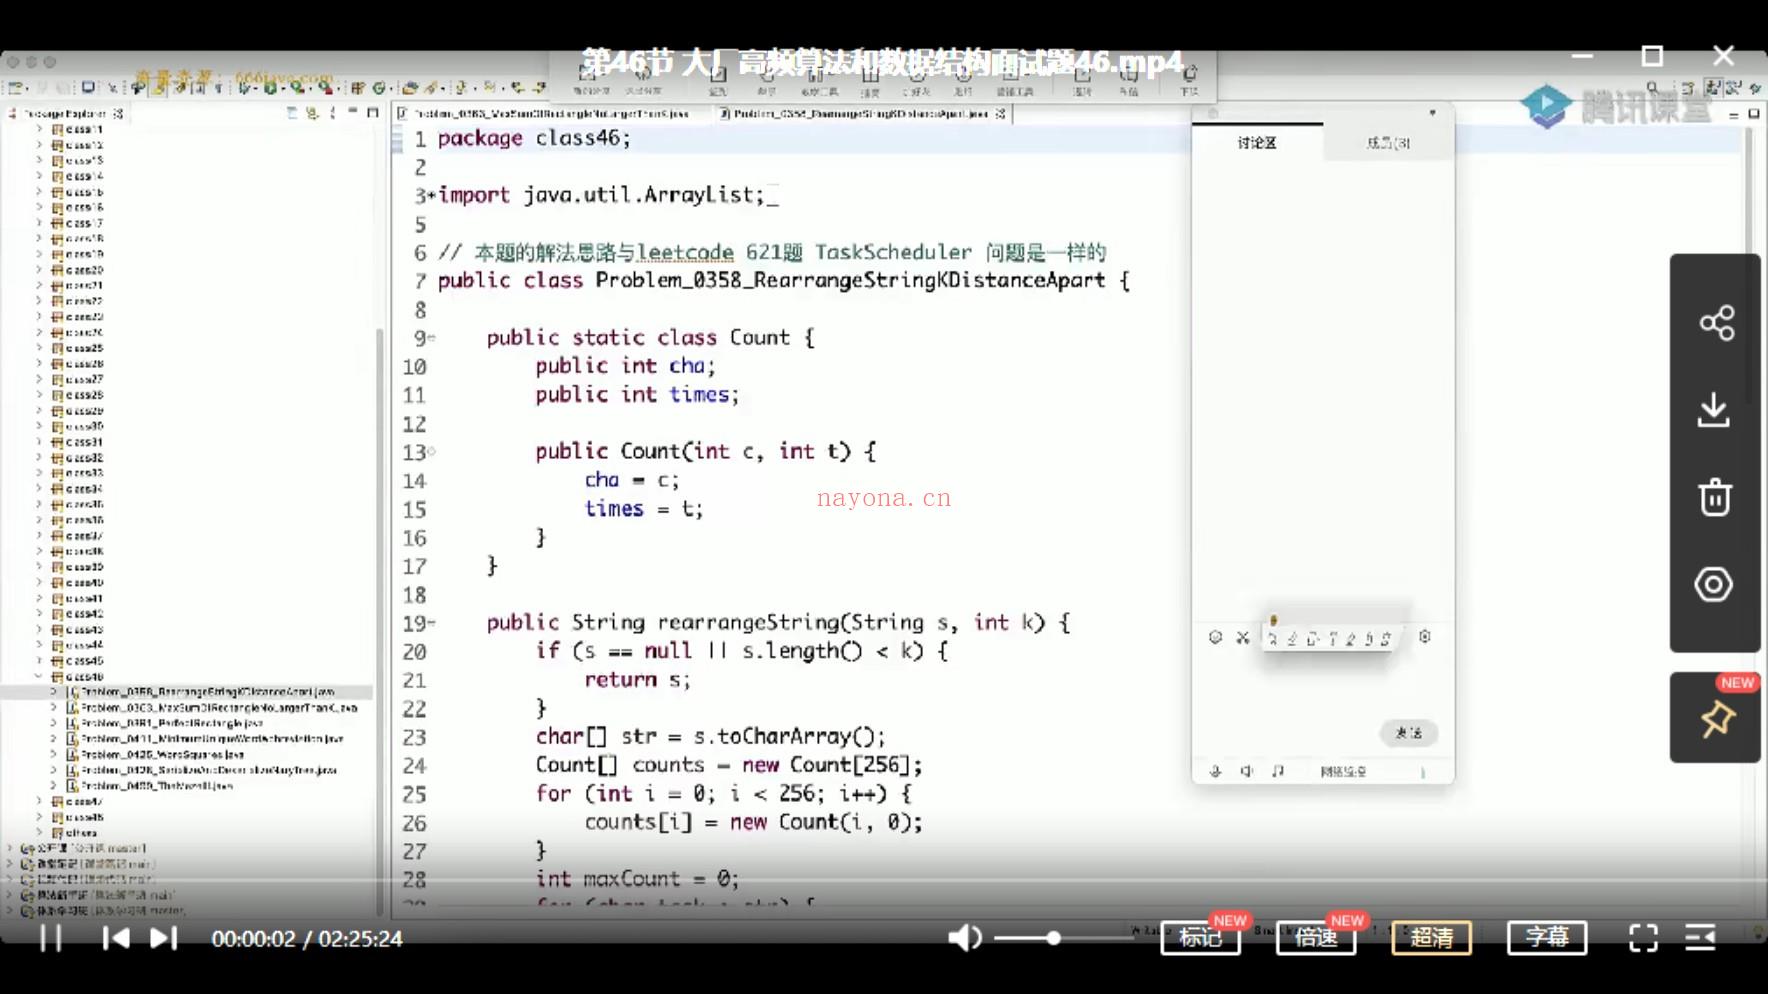Toggle Link with Editor in Package Explorer

312,113
